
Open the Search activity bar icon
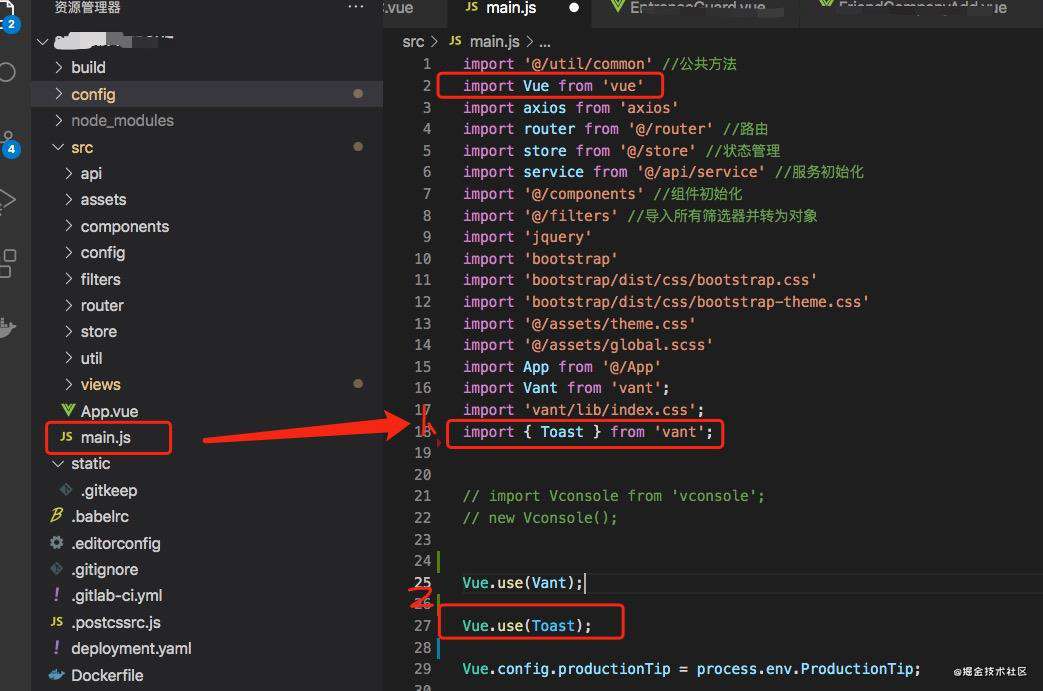[7, 72]
